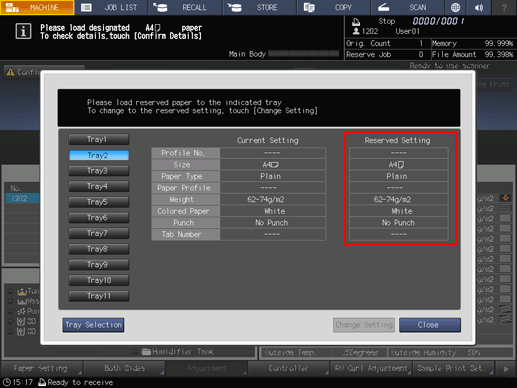This screenshot has width=517, height=388.
Task: Click the info icon beside load paper message
Action: coord(23,31)
